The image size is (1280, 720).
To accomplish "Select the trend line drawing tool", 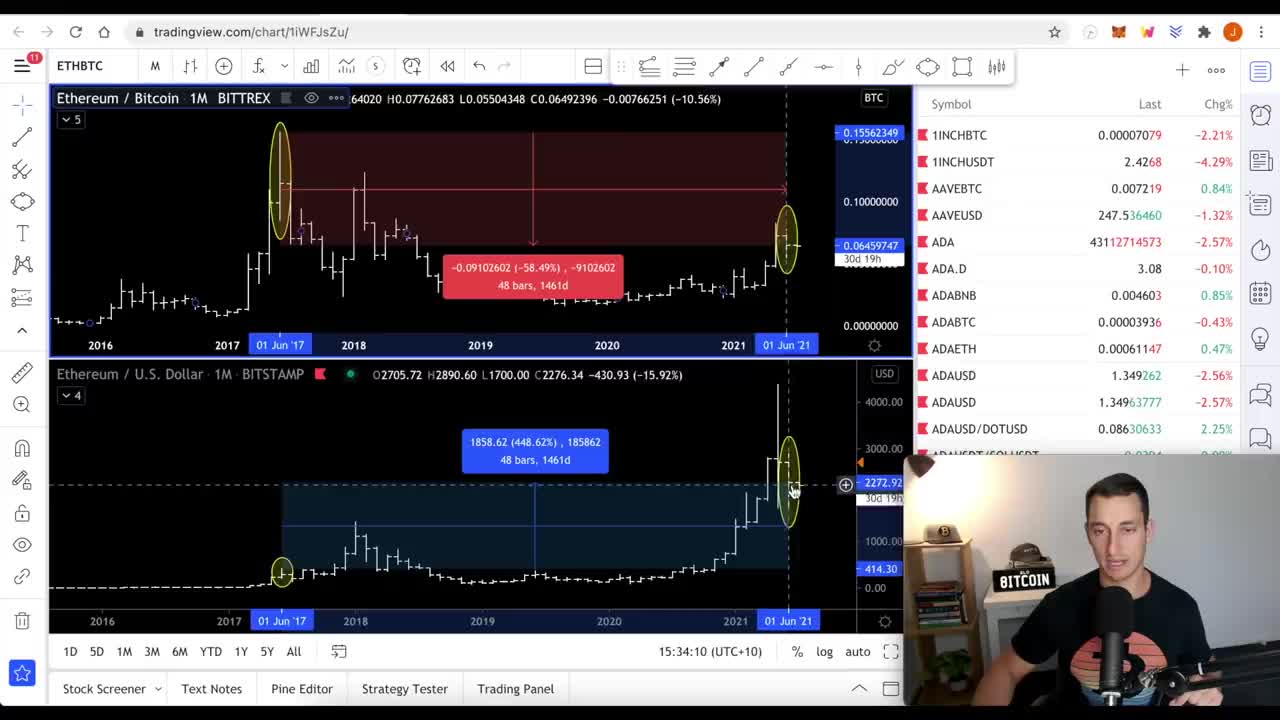I will 22,137.
